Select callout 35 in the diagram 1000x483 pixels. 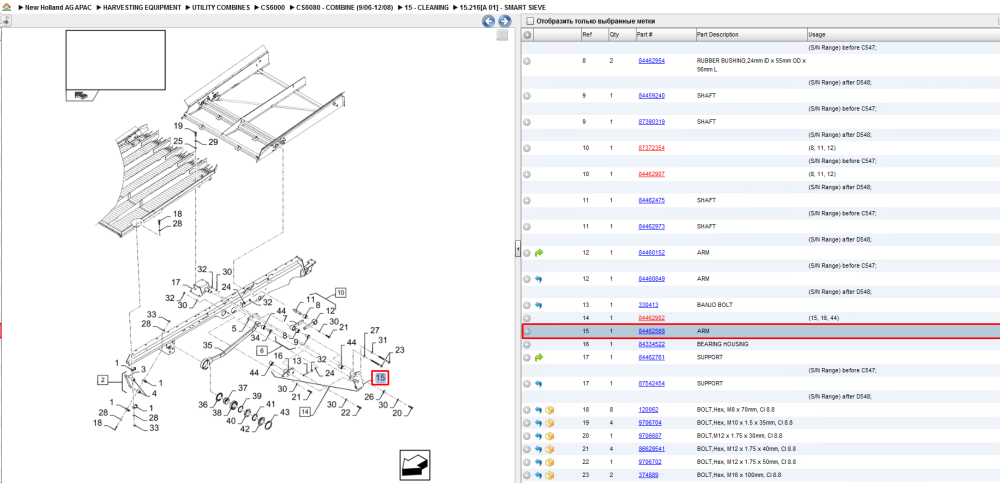tap(207, 345)
